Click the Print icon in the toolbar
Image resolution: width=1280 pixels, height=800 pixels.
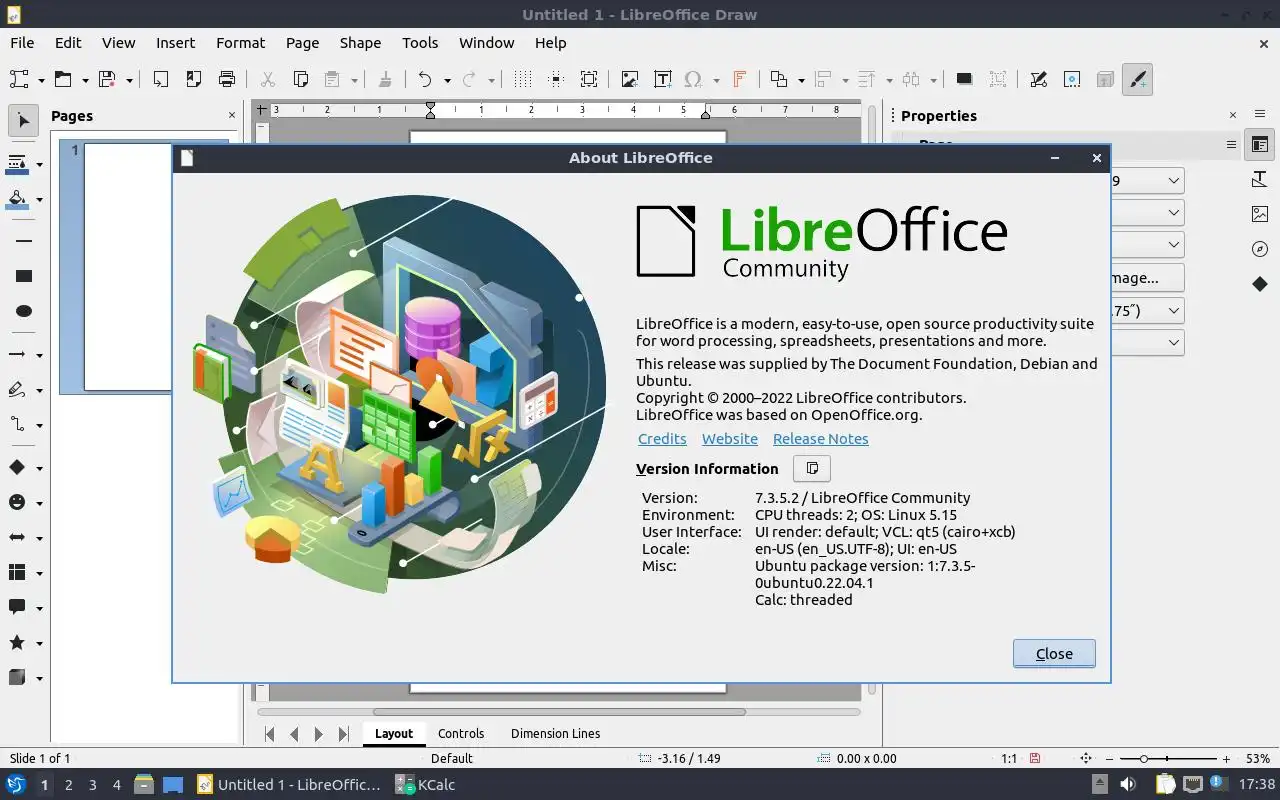(227, 79)
